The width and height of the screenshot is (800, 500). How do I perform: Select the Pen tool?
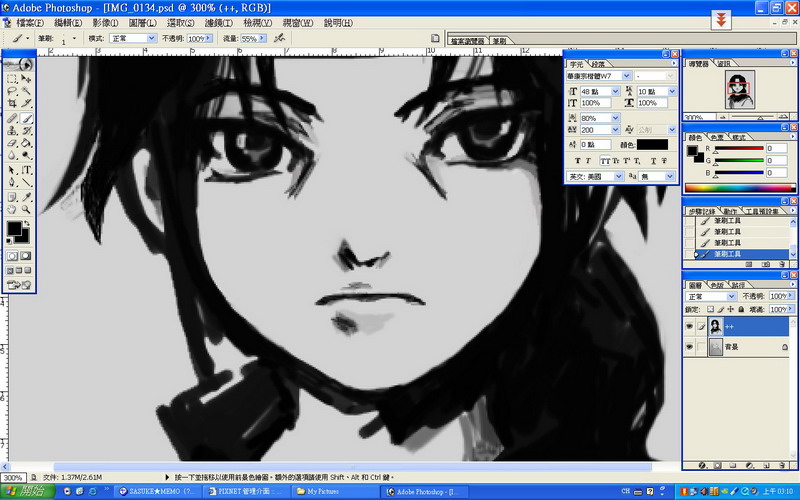[x=12, y=182]
